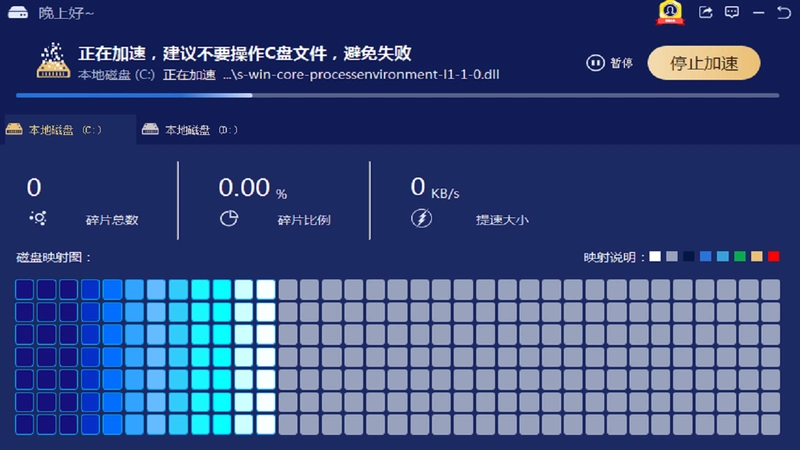Click the return back arrow icon
This screenshot has width=800, height=450.
pos(784,12)
